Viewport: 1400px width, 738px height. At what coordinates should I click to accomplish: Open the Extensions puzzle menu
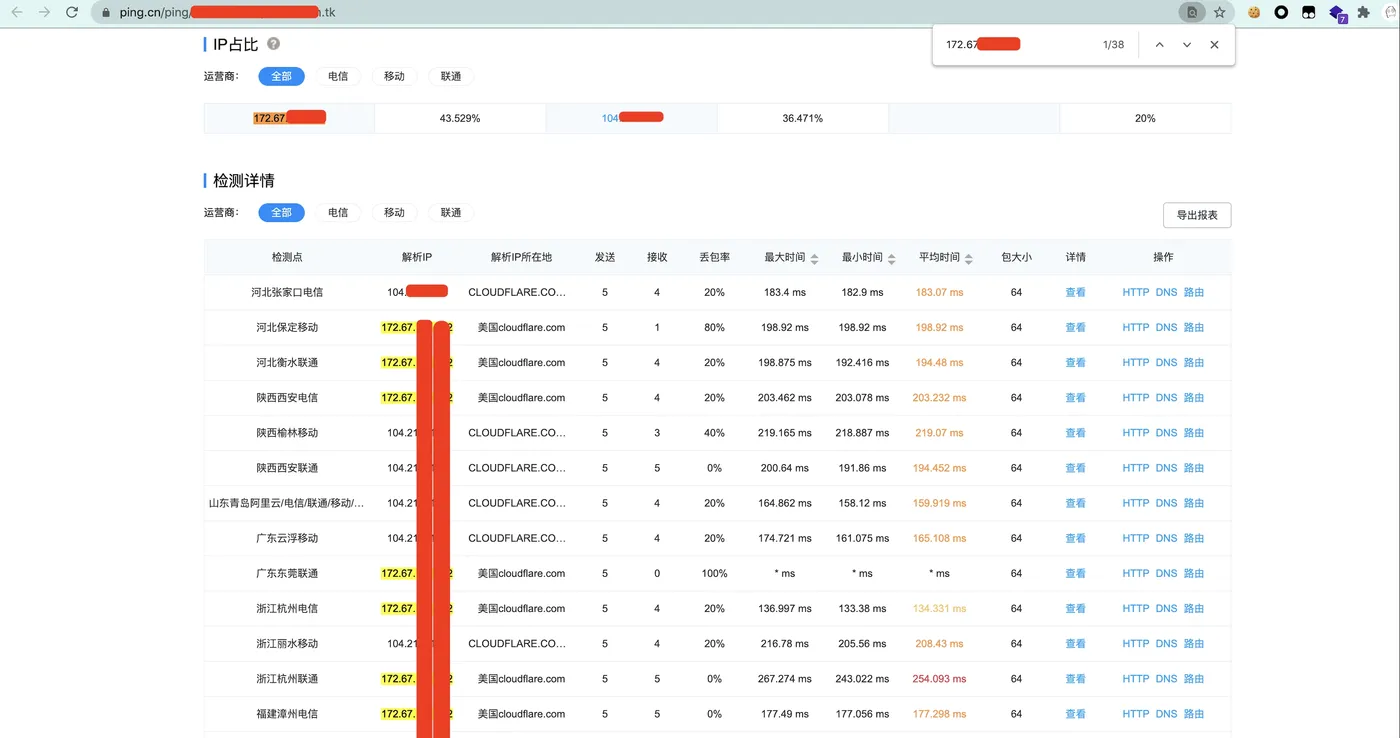[1364, 13]
